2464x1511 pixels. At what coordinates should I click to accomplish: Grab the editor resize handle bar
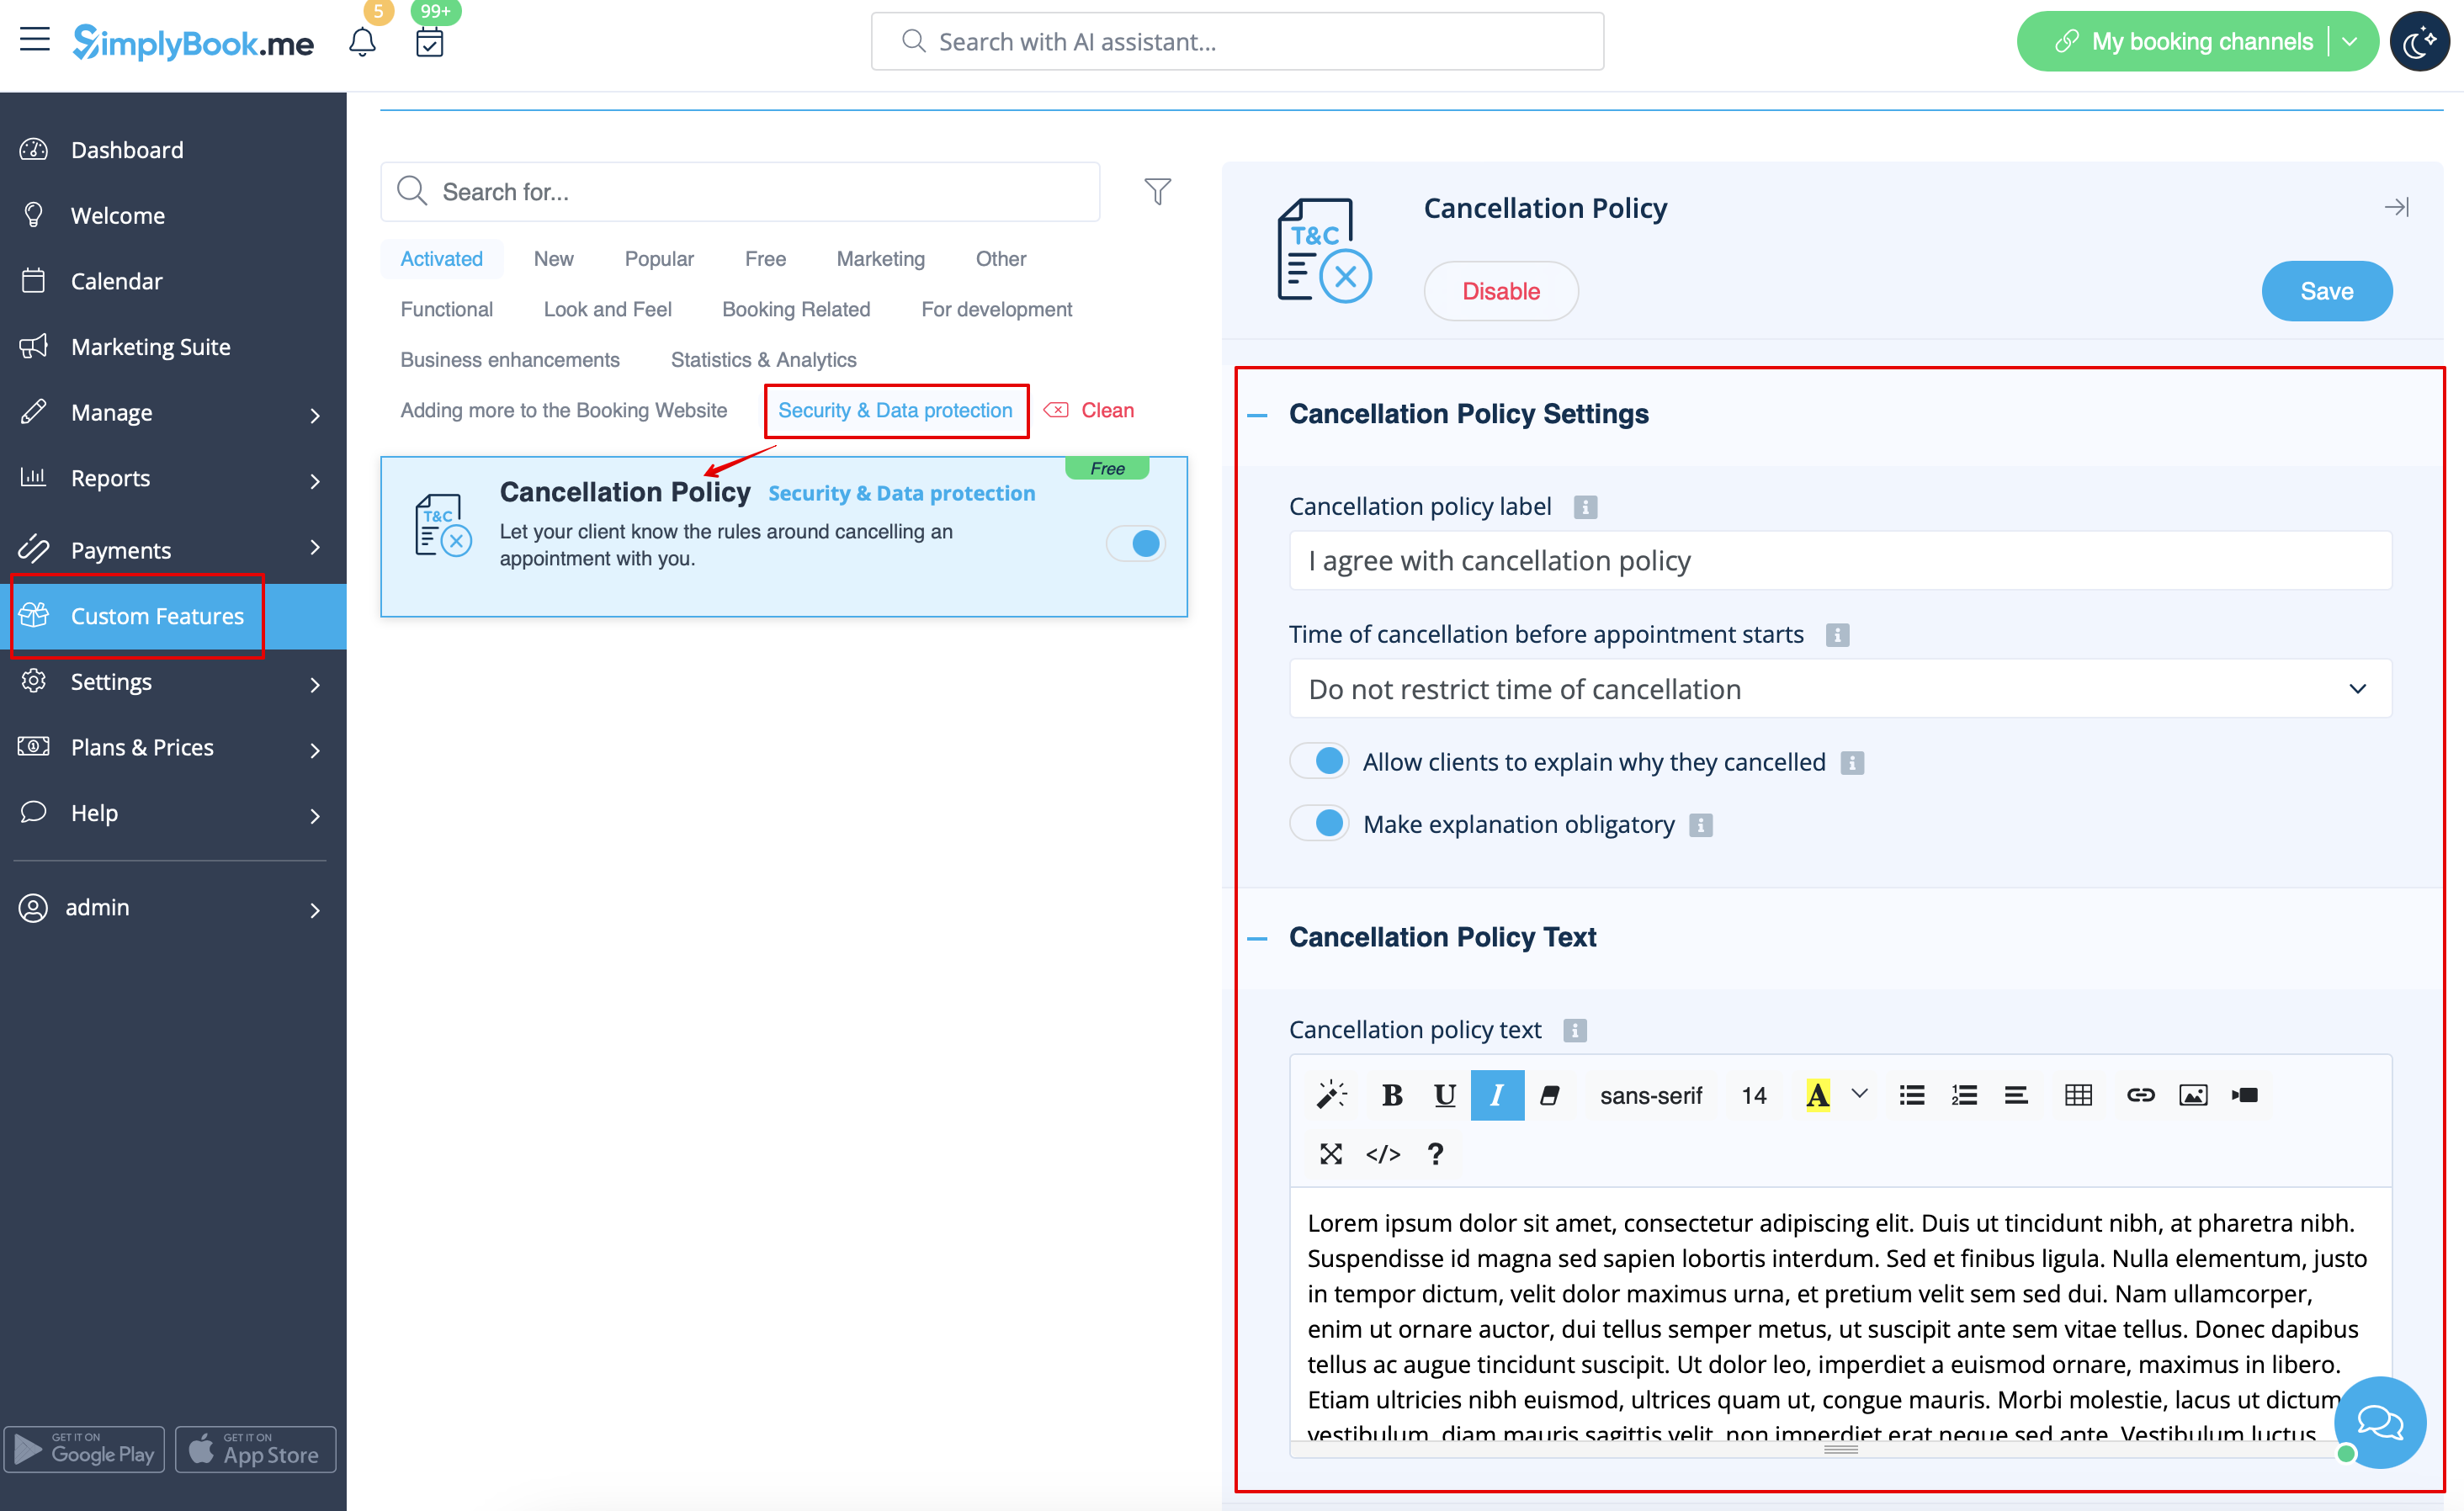click(x=1840, y=1449)
